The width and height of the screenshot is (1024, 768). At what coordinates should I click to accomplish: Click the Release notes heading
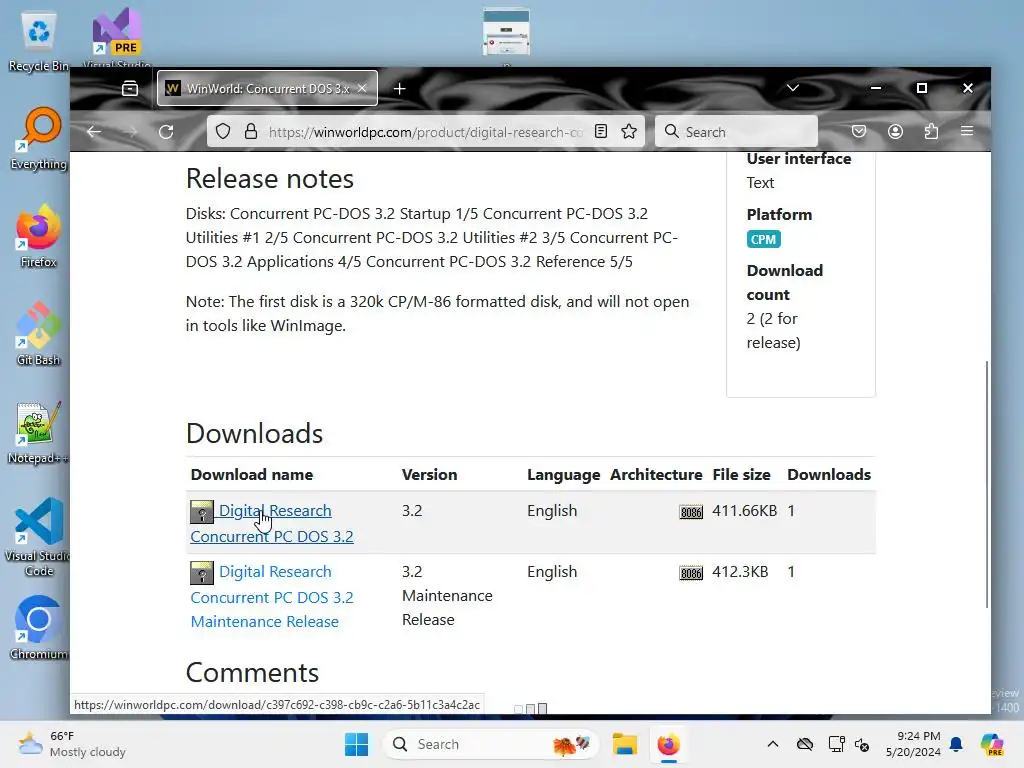[x=270, y=179]
